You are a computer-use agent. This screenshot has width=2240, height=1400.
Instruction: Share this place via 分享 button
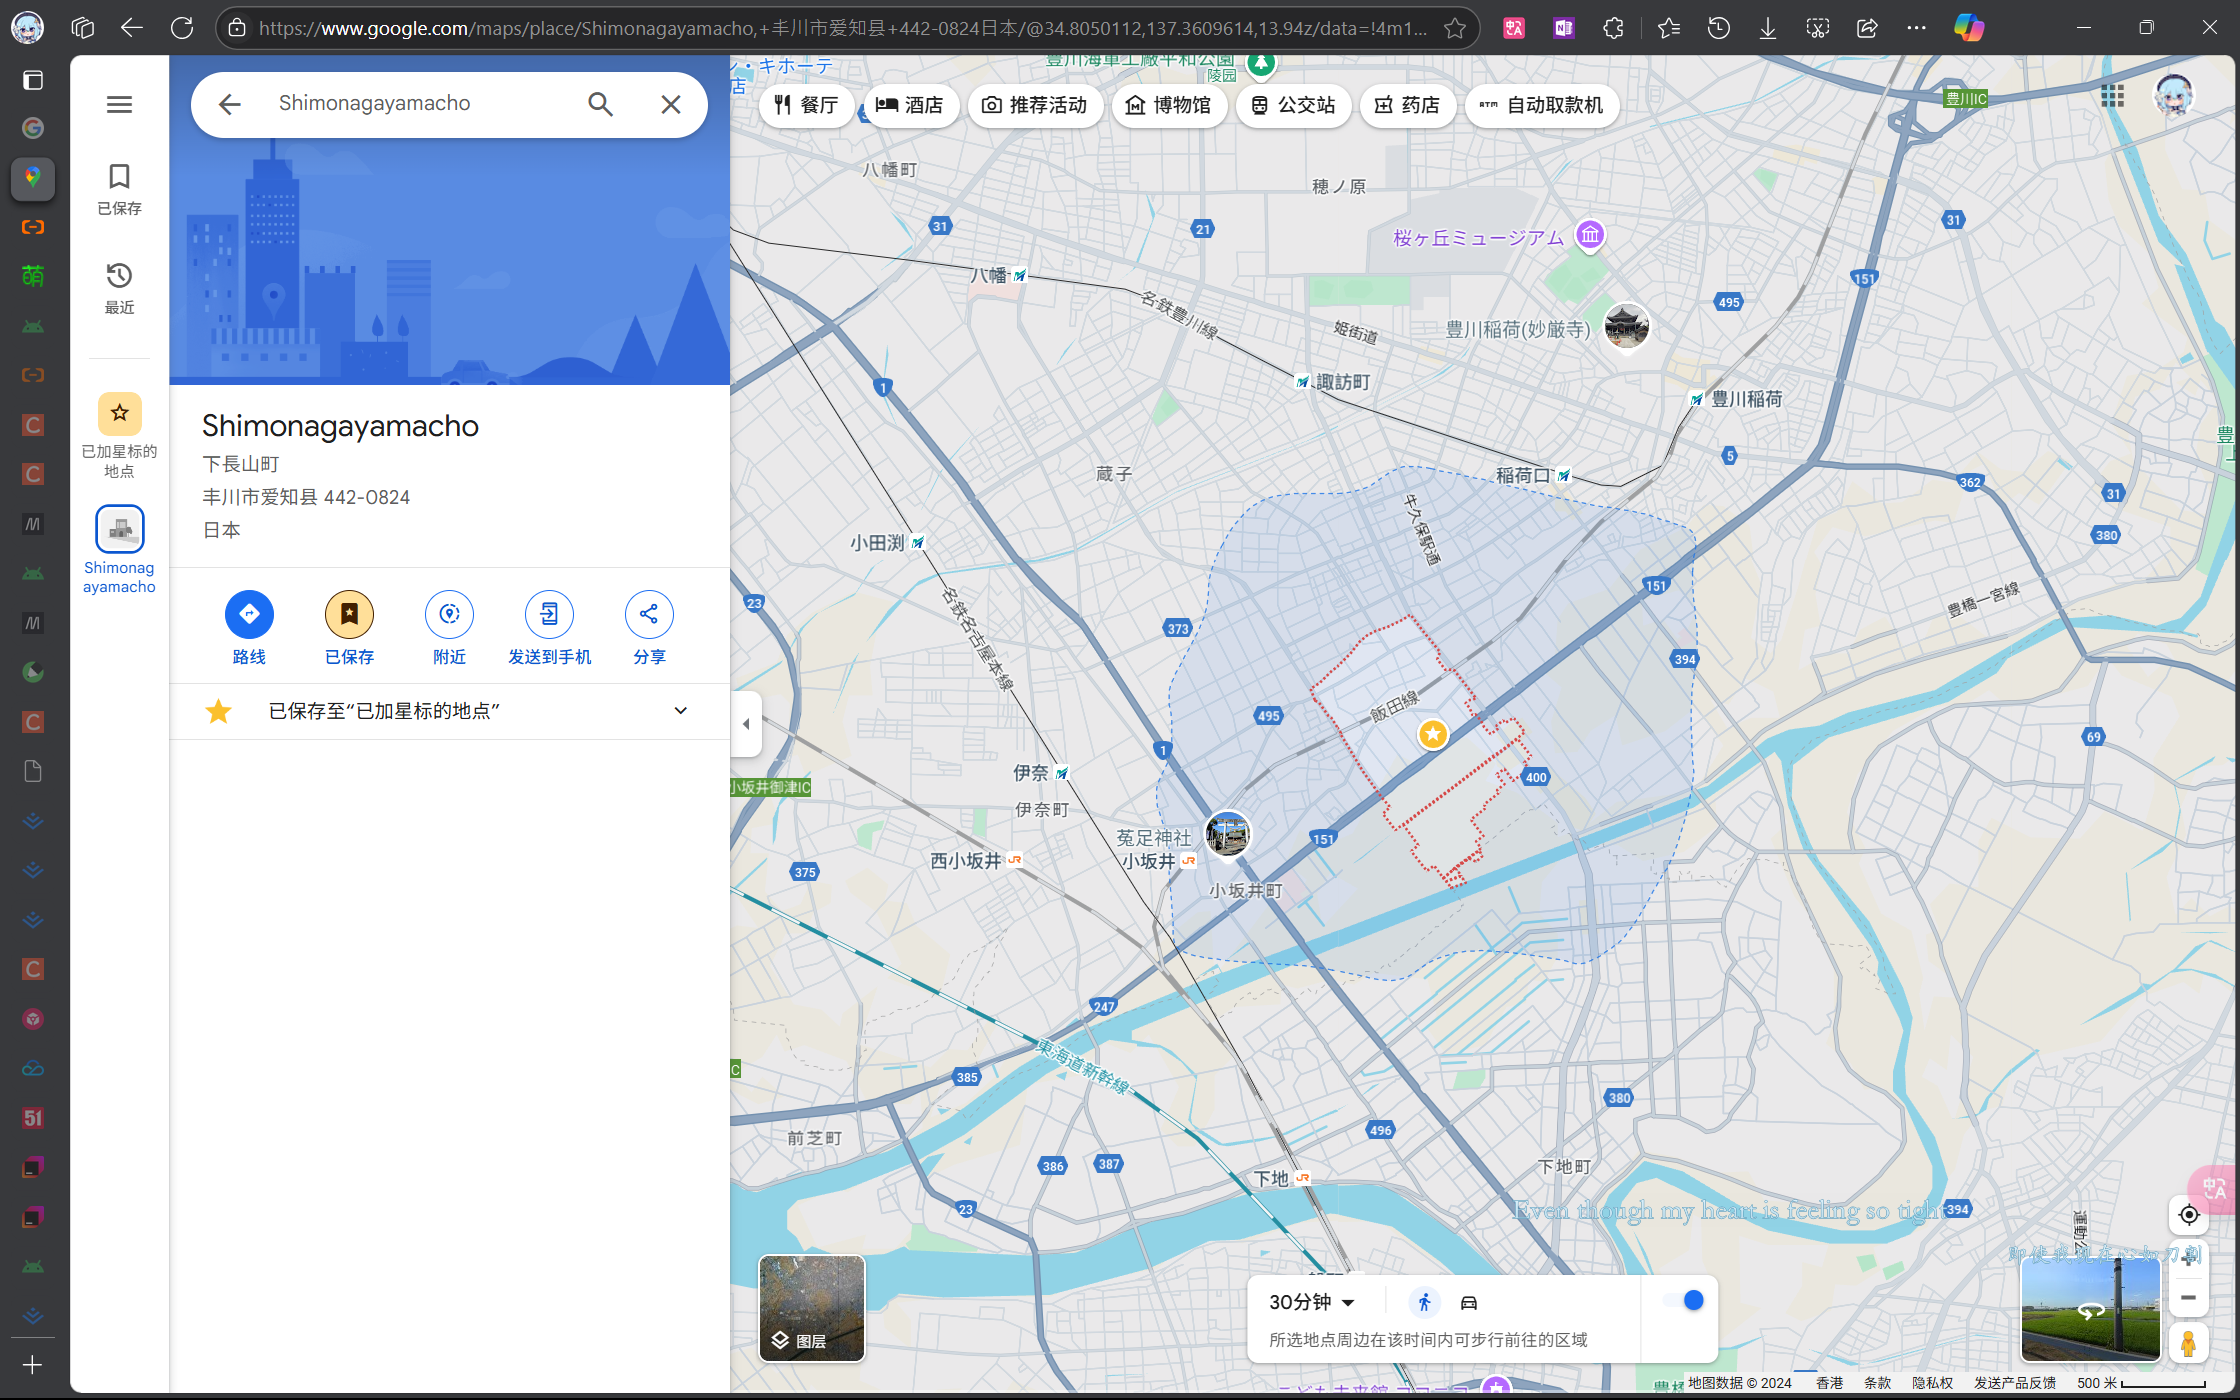tap(649, 627)
